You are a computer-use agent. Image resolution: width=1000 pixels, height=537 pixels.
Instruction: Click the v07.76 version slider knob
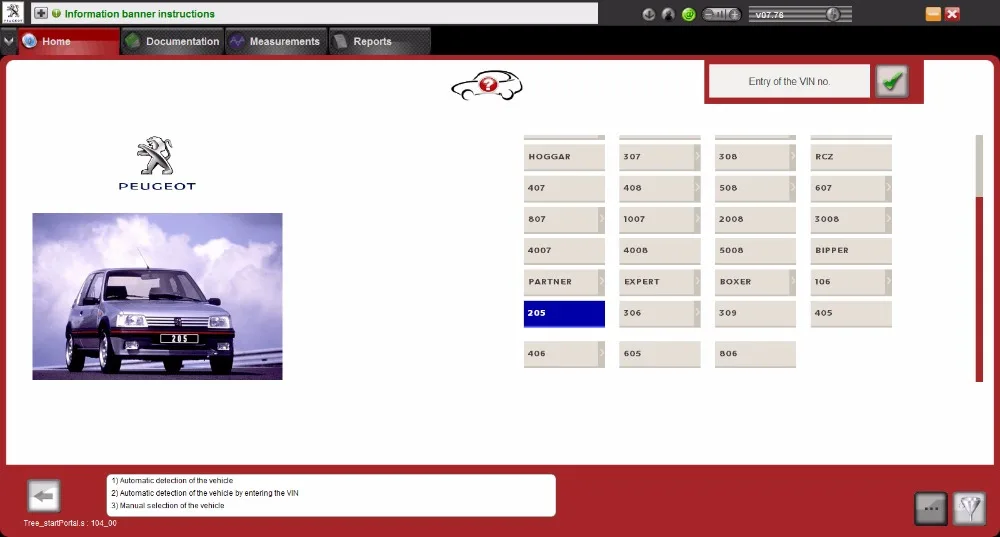pos(833,14)
